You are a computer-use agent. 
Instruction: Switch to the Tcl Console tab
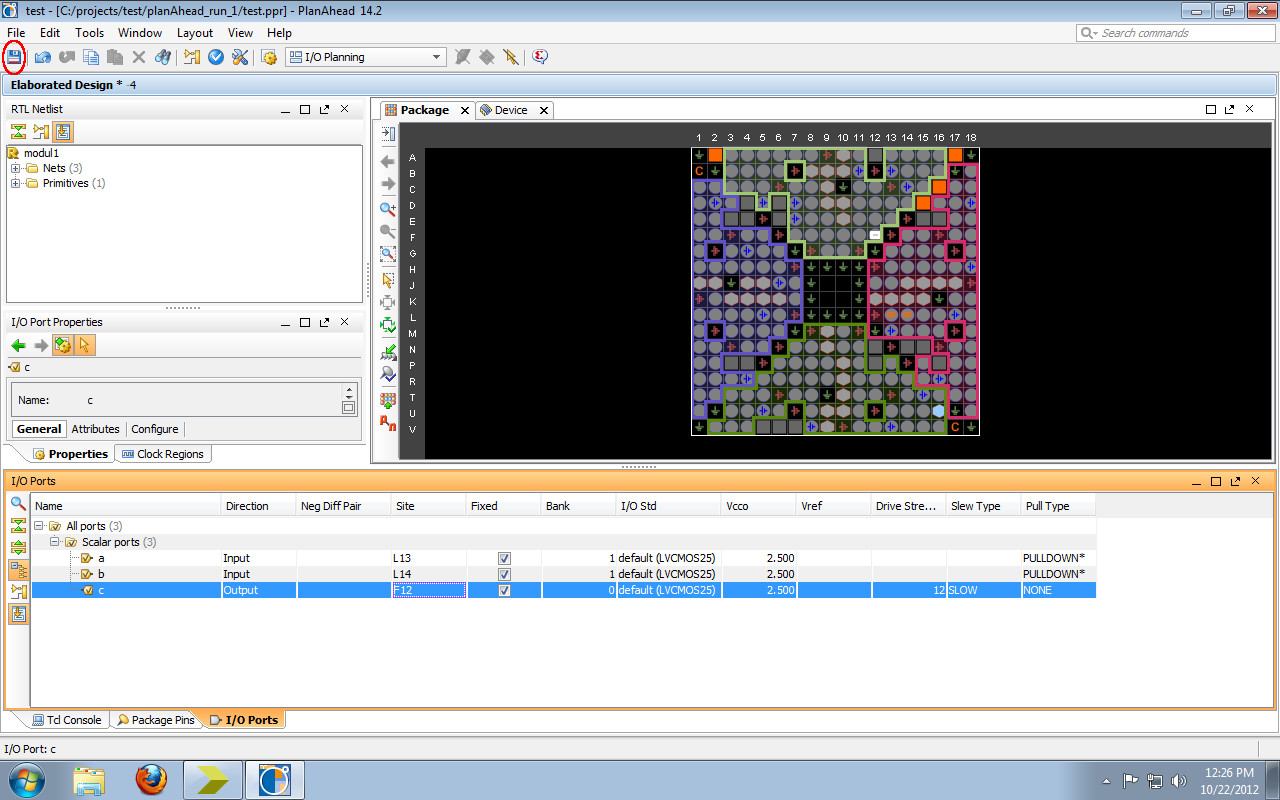click(67, 719)
